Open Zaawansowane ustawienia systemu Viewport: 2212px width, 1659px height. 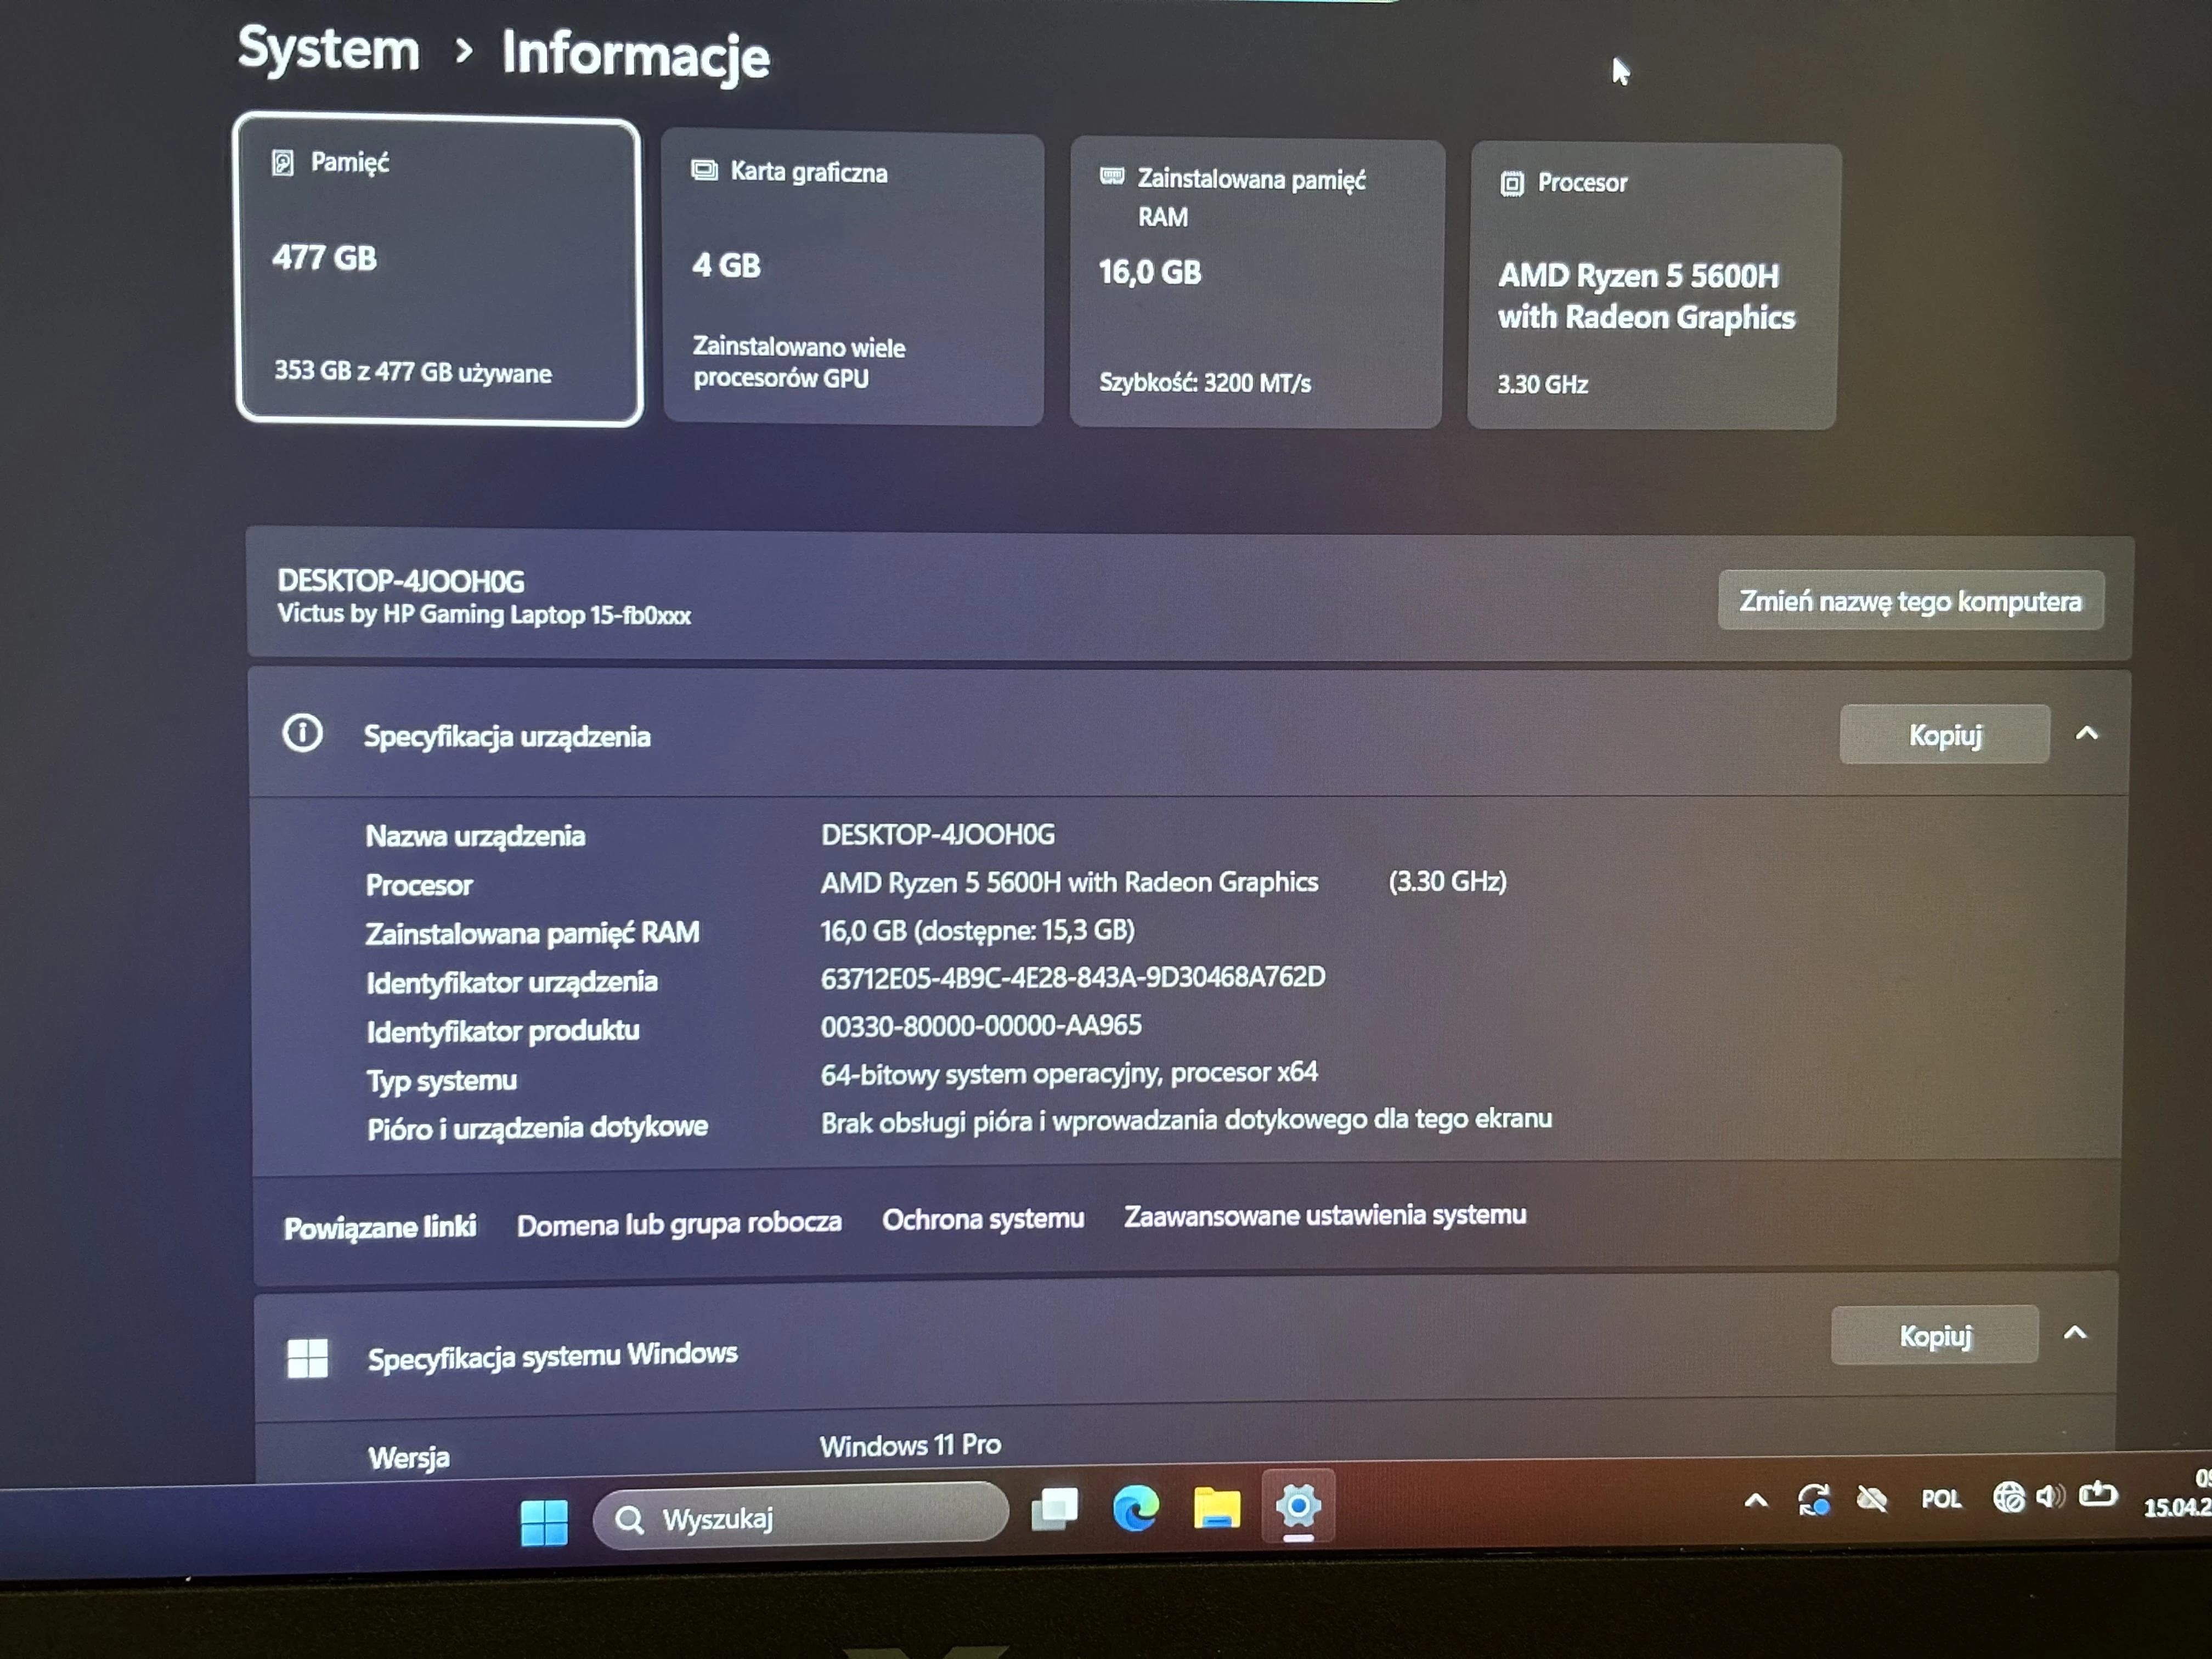click(x=1324, y=1215)
